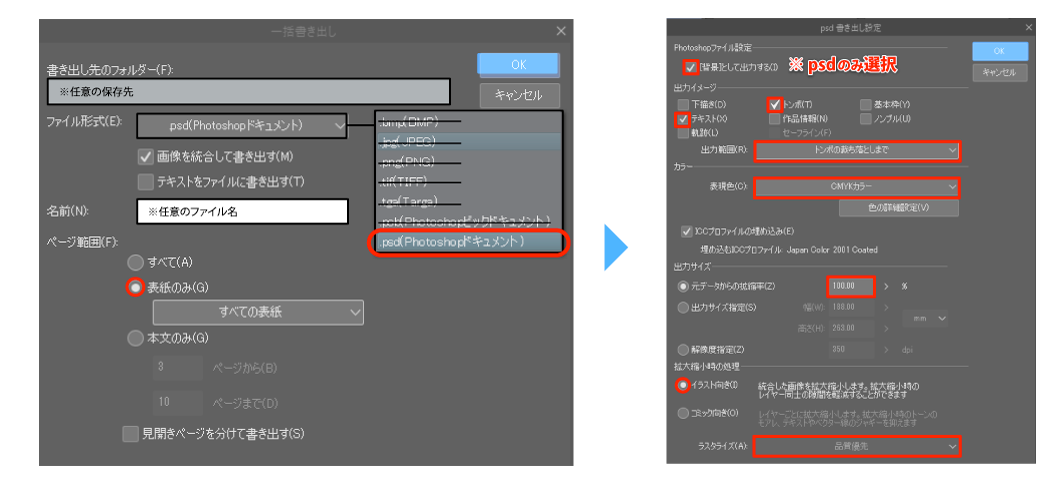Screen dimensions: 1050x486
Task: Click the 名前 file name field
Action: [x=242, y=212]
